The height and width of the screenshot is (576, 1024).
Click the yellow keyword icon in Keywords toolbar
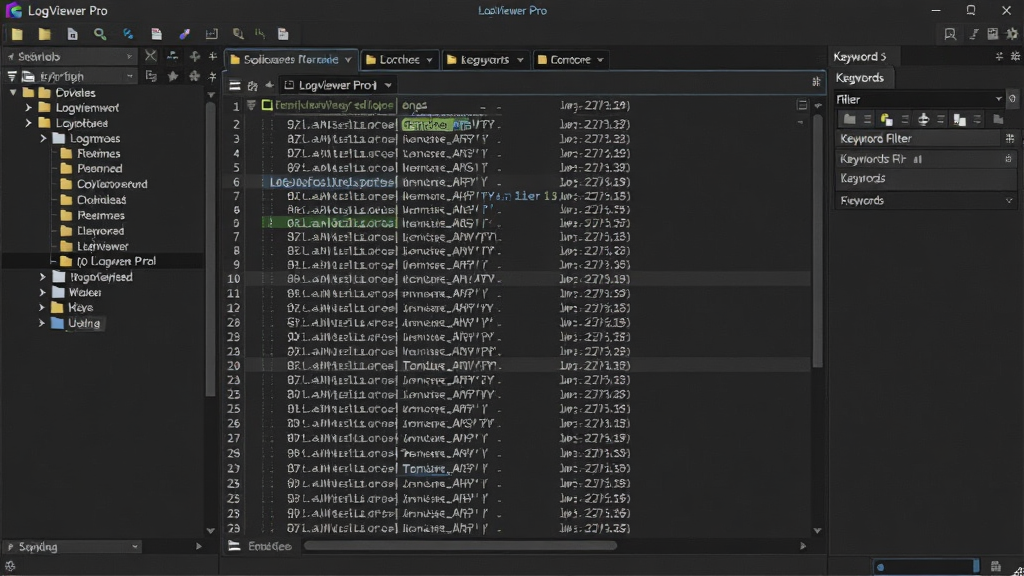click(x=886, y=119)
